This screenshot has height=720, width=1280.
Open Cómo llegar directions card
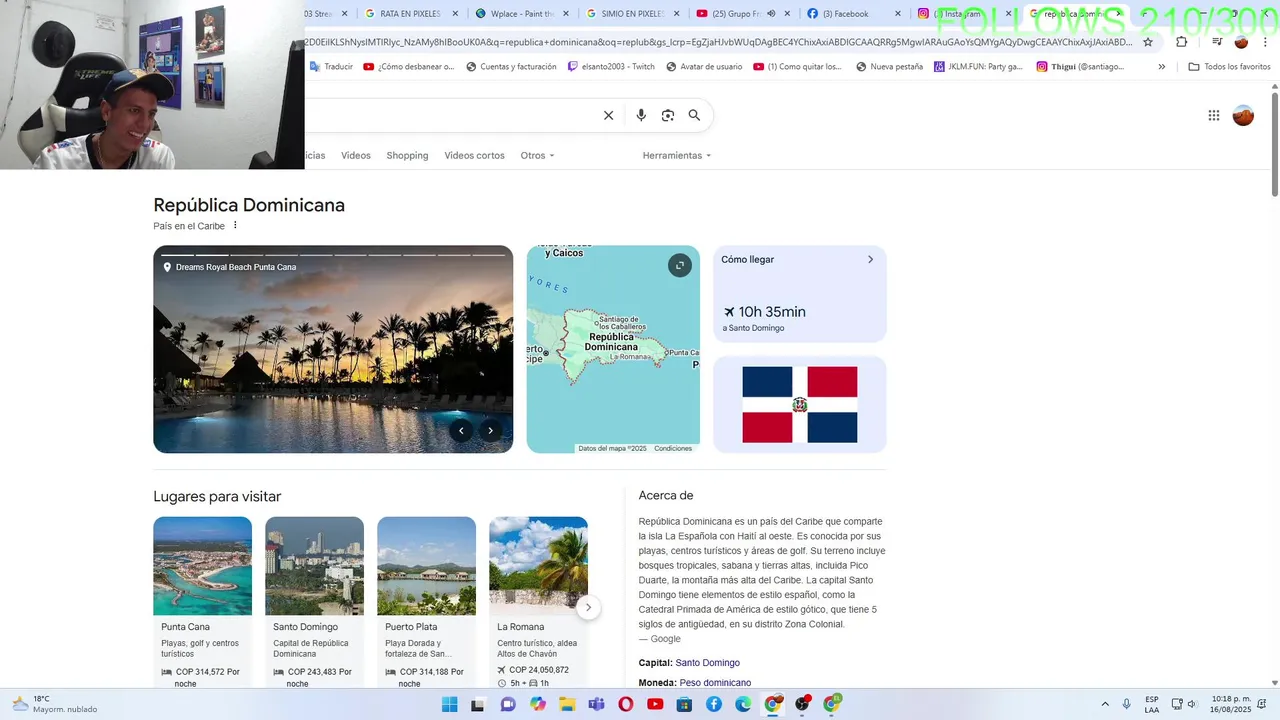[800, 294]
